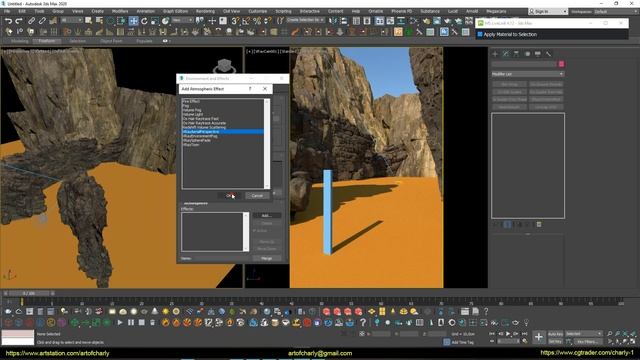Click the time slider frame handle
The height and width of the screenshot is (360, 640).
(x=29, y=293)
